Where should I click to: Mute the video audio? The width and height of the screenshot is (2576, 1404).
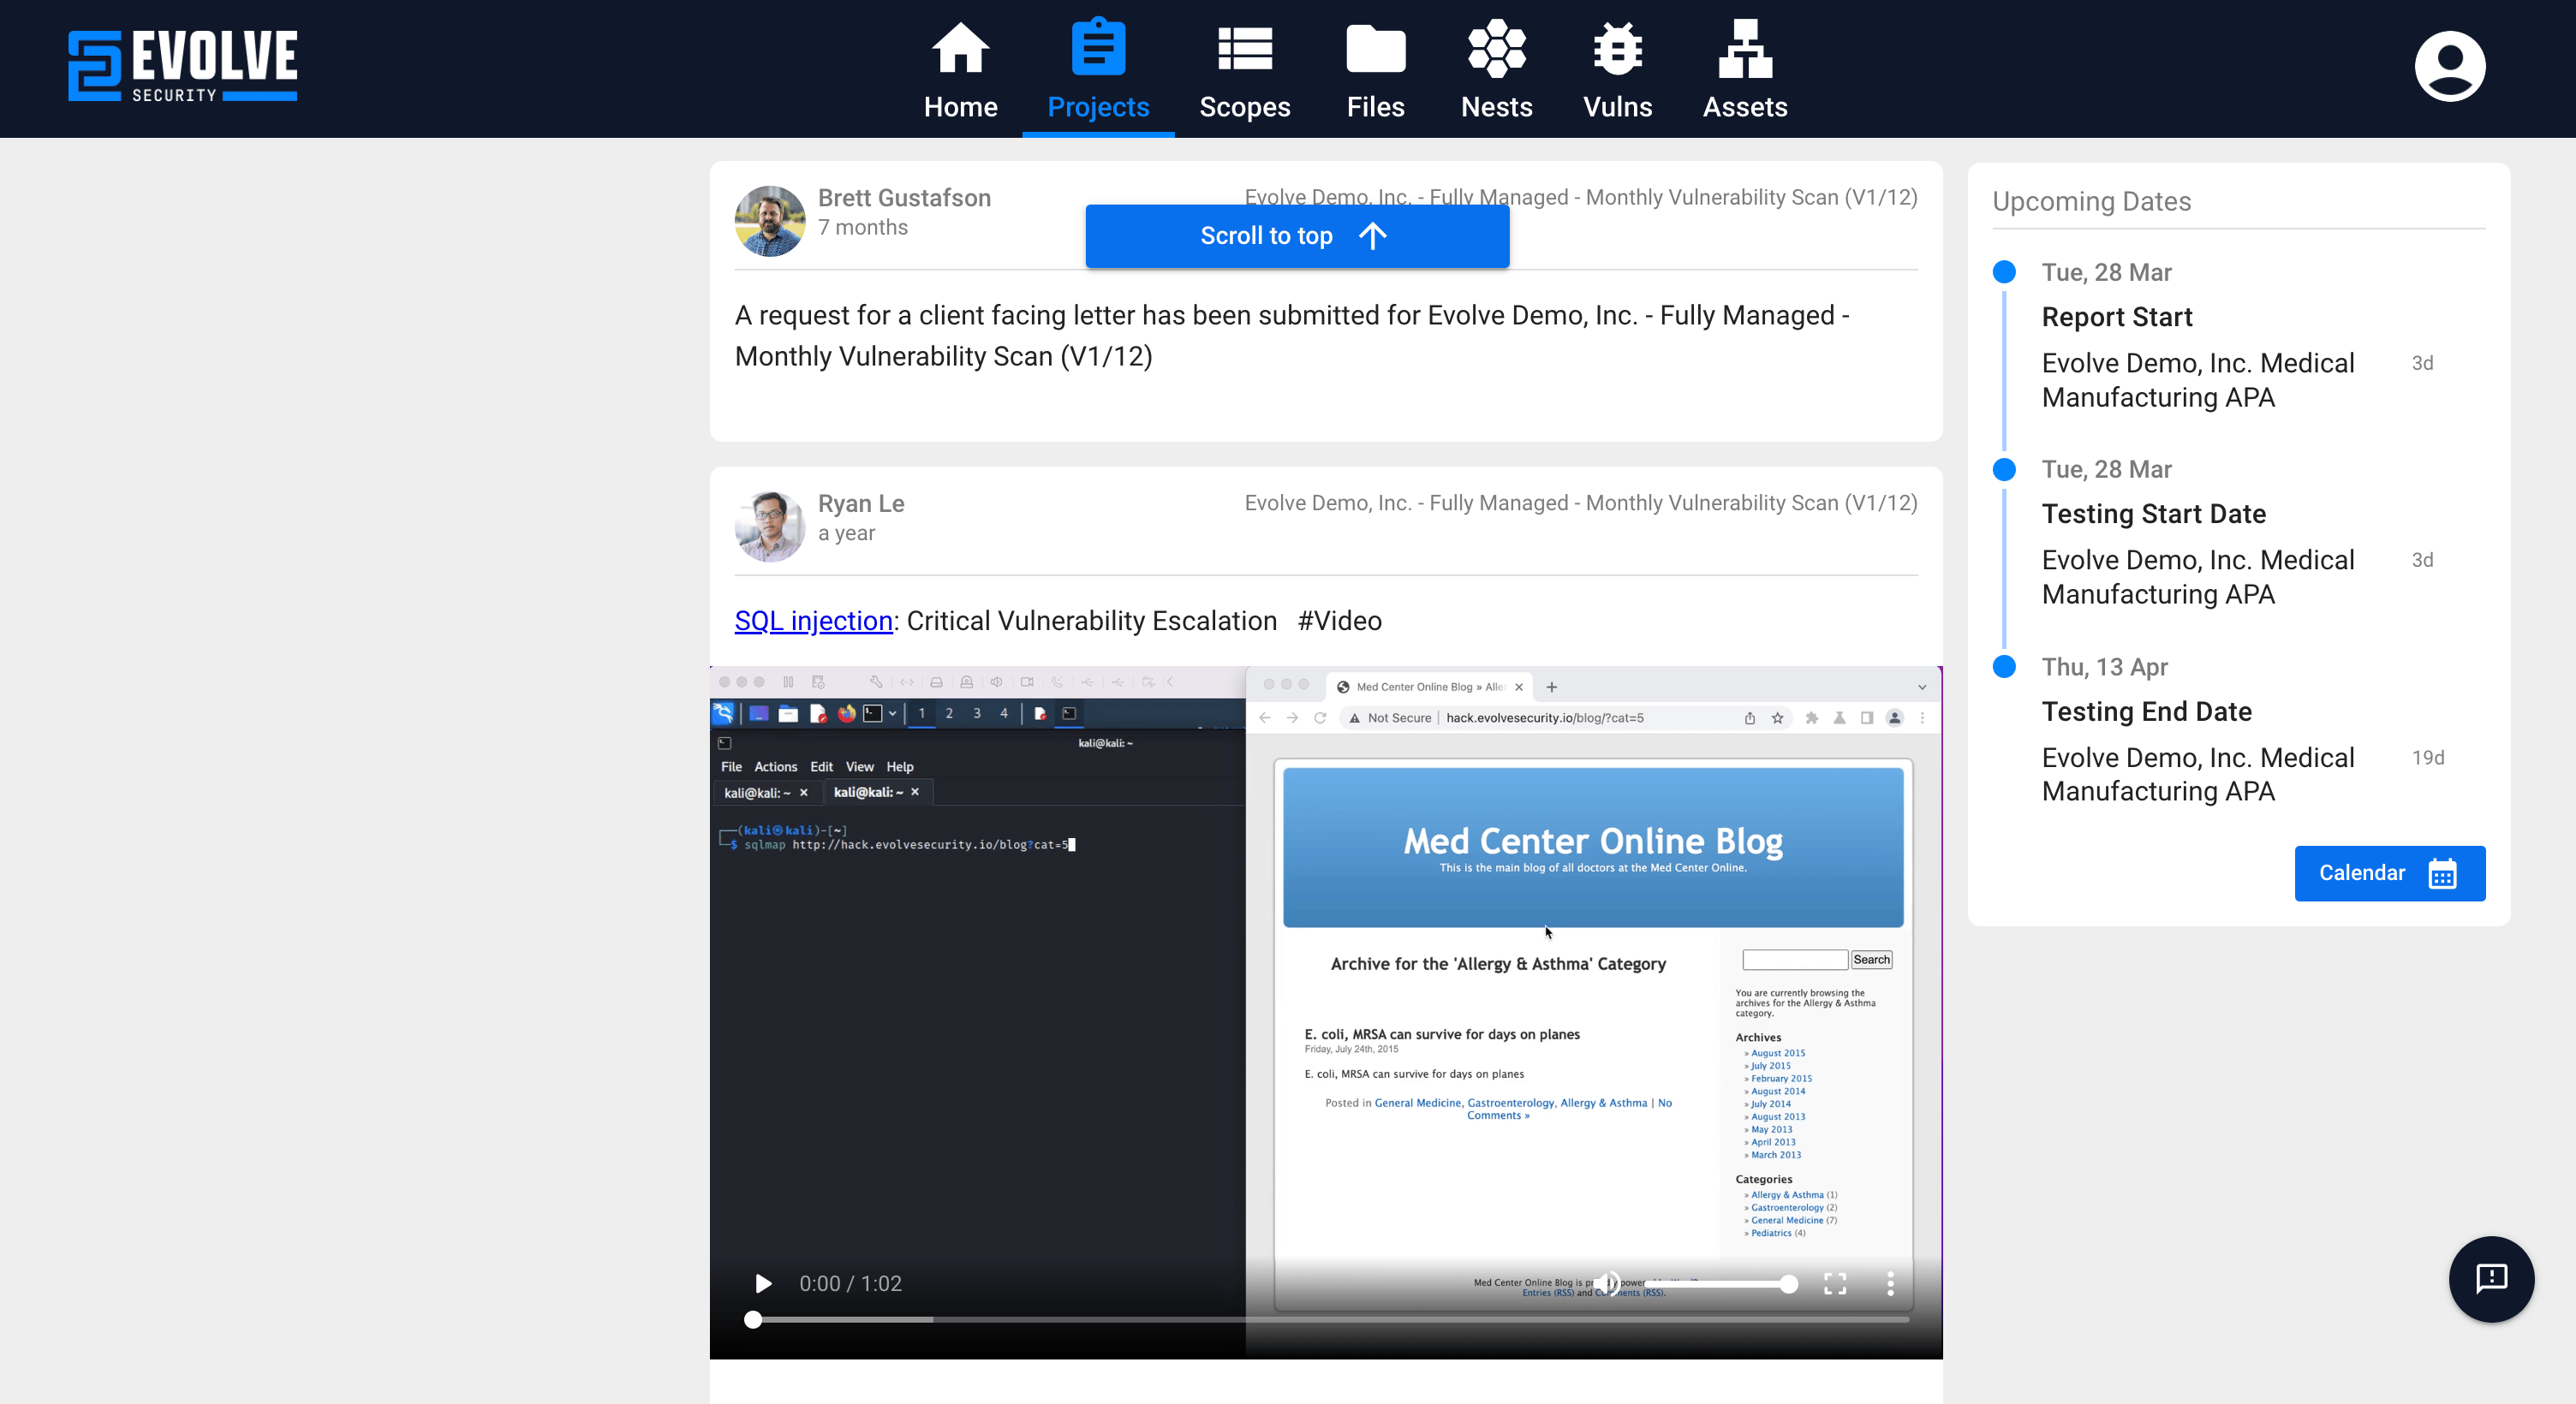1607,1283
